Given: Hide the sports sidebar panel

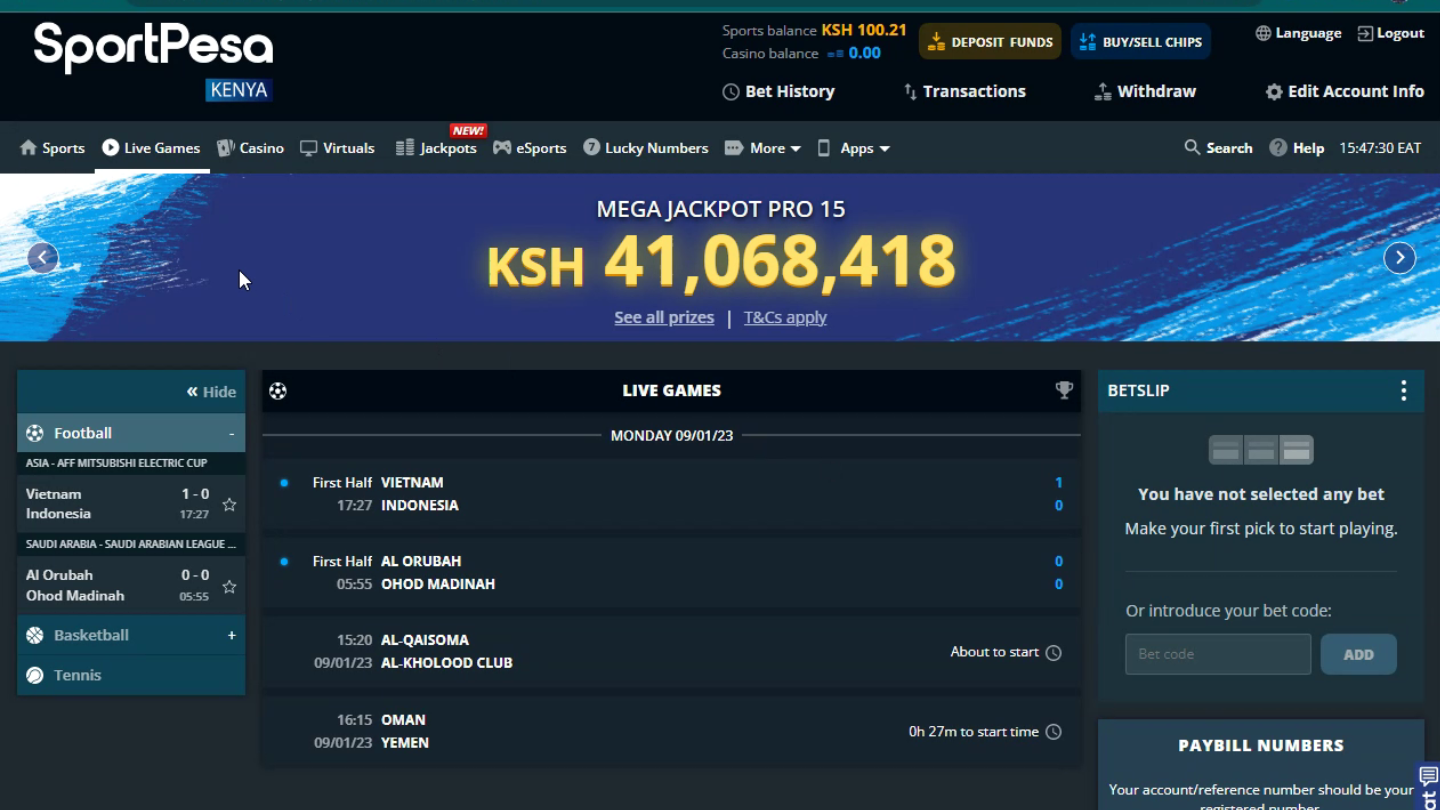Looking at the screenshot, I should [211, 392].
